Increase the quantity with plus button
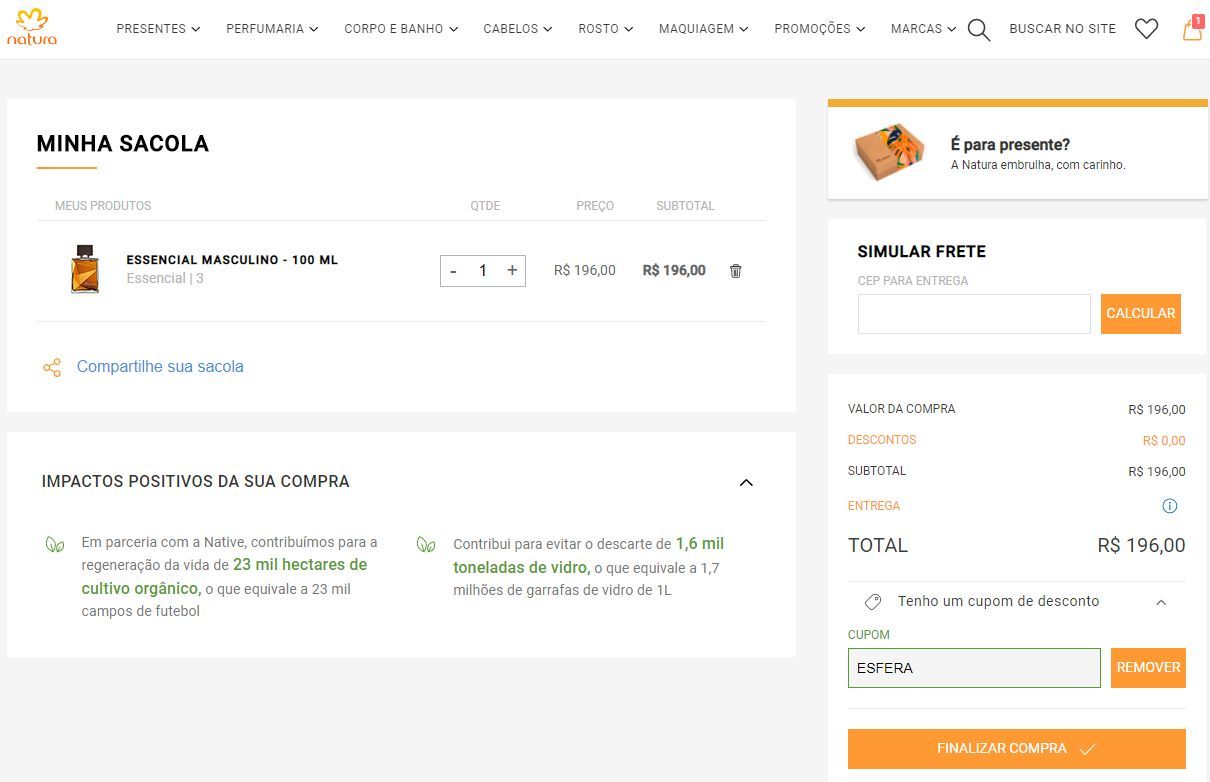Image resolution: width=1210 pixels, height=782 pixels. coord(512,270)
